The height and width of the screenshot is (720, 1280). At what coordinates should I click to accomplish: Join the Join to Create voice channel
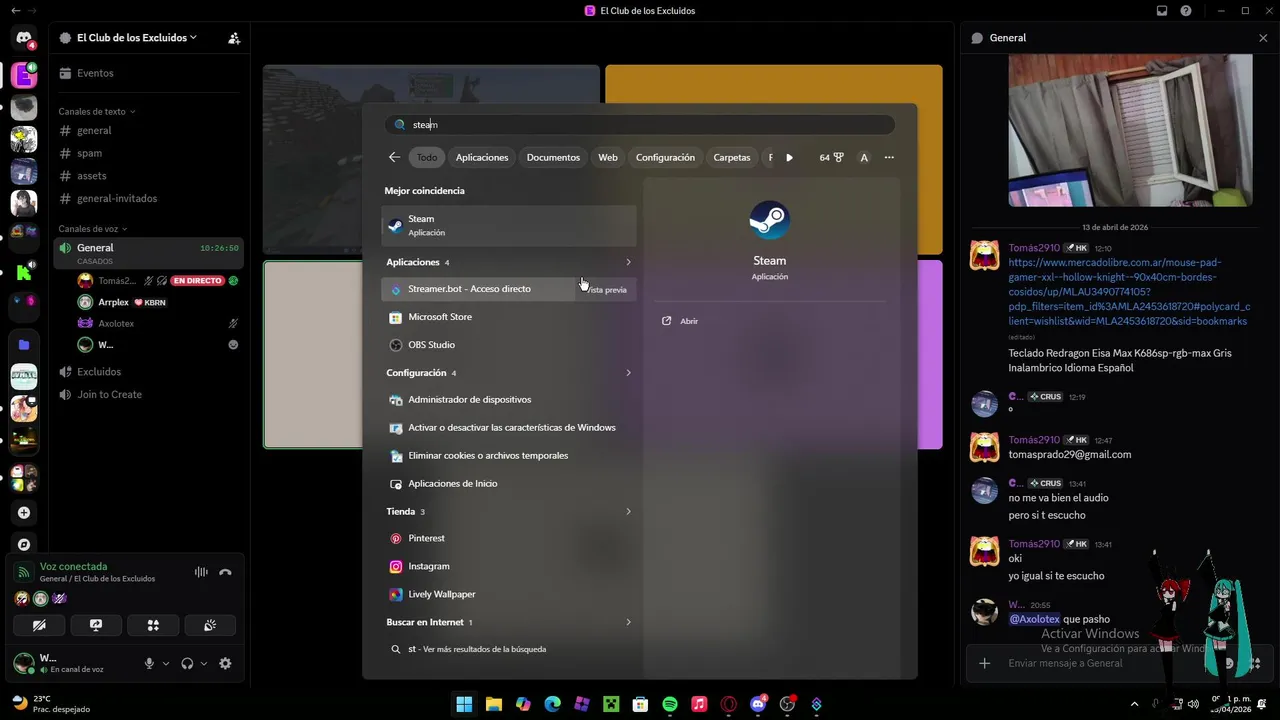pyautogui.click(x=150, y=394)
